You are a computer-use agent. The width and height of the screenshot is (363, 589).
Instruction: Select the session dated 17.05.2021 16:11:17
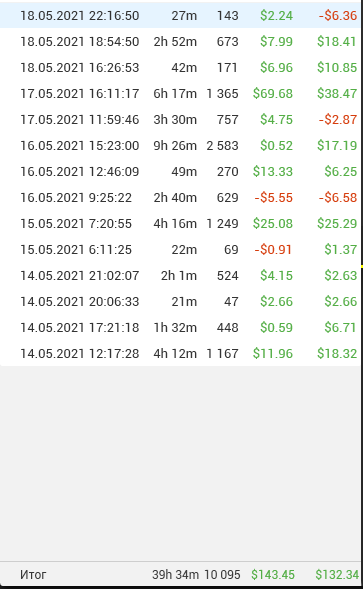180,93
